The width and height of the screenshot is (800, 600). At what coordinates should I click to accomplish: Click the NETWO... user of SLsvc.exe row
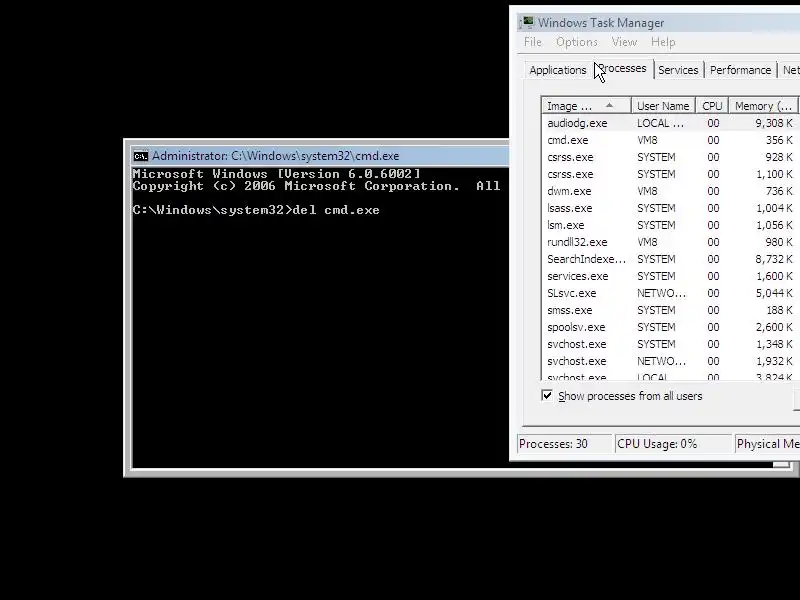[x=661, y=293]
